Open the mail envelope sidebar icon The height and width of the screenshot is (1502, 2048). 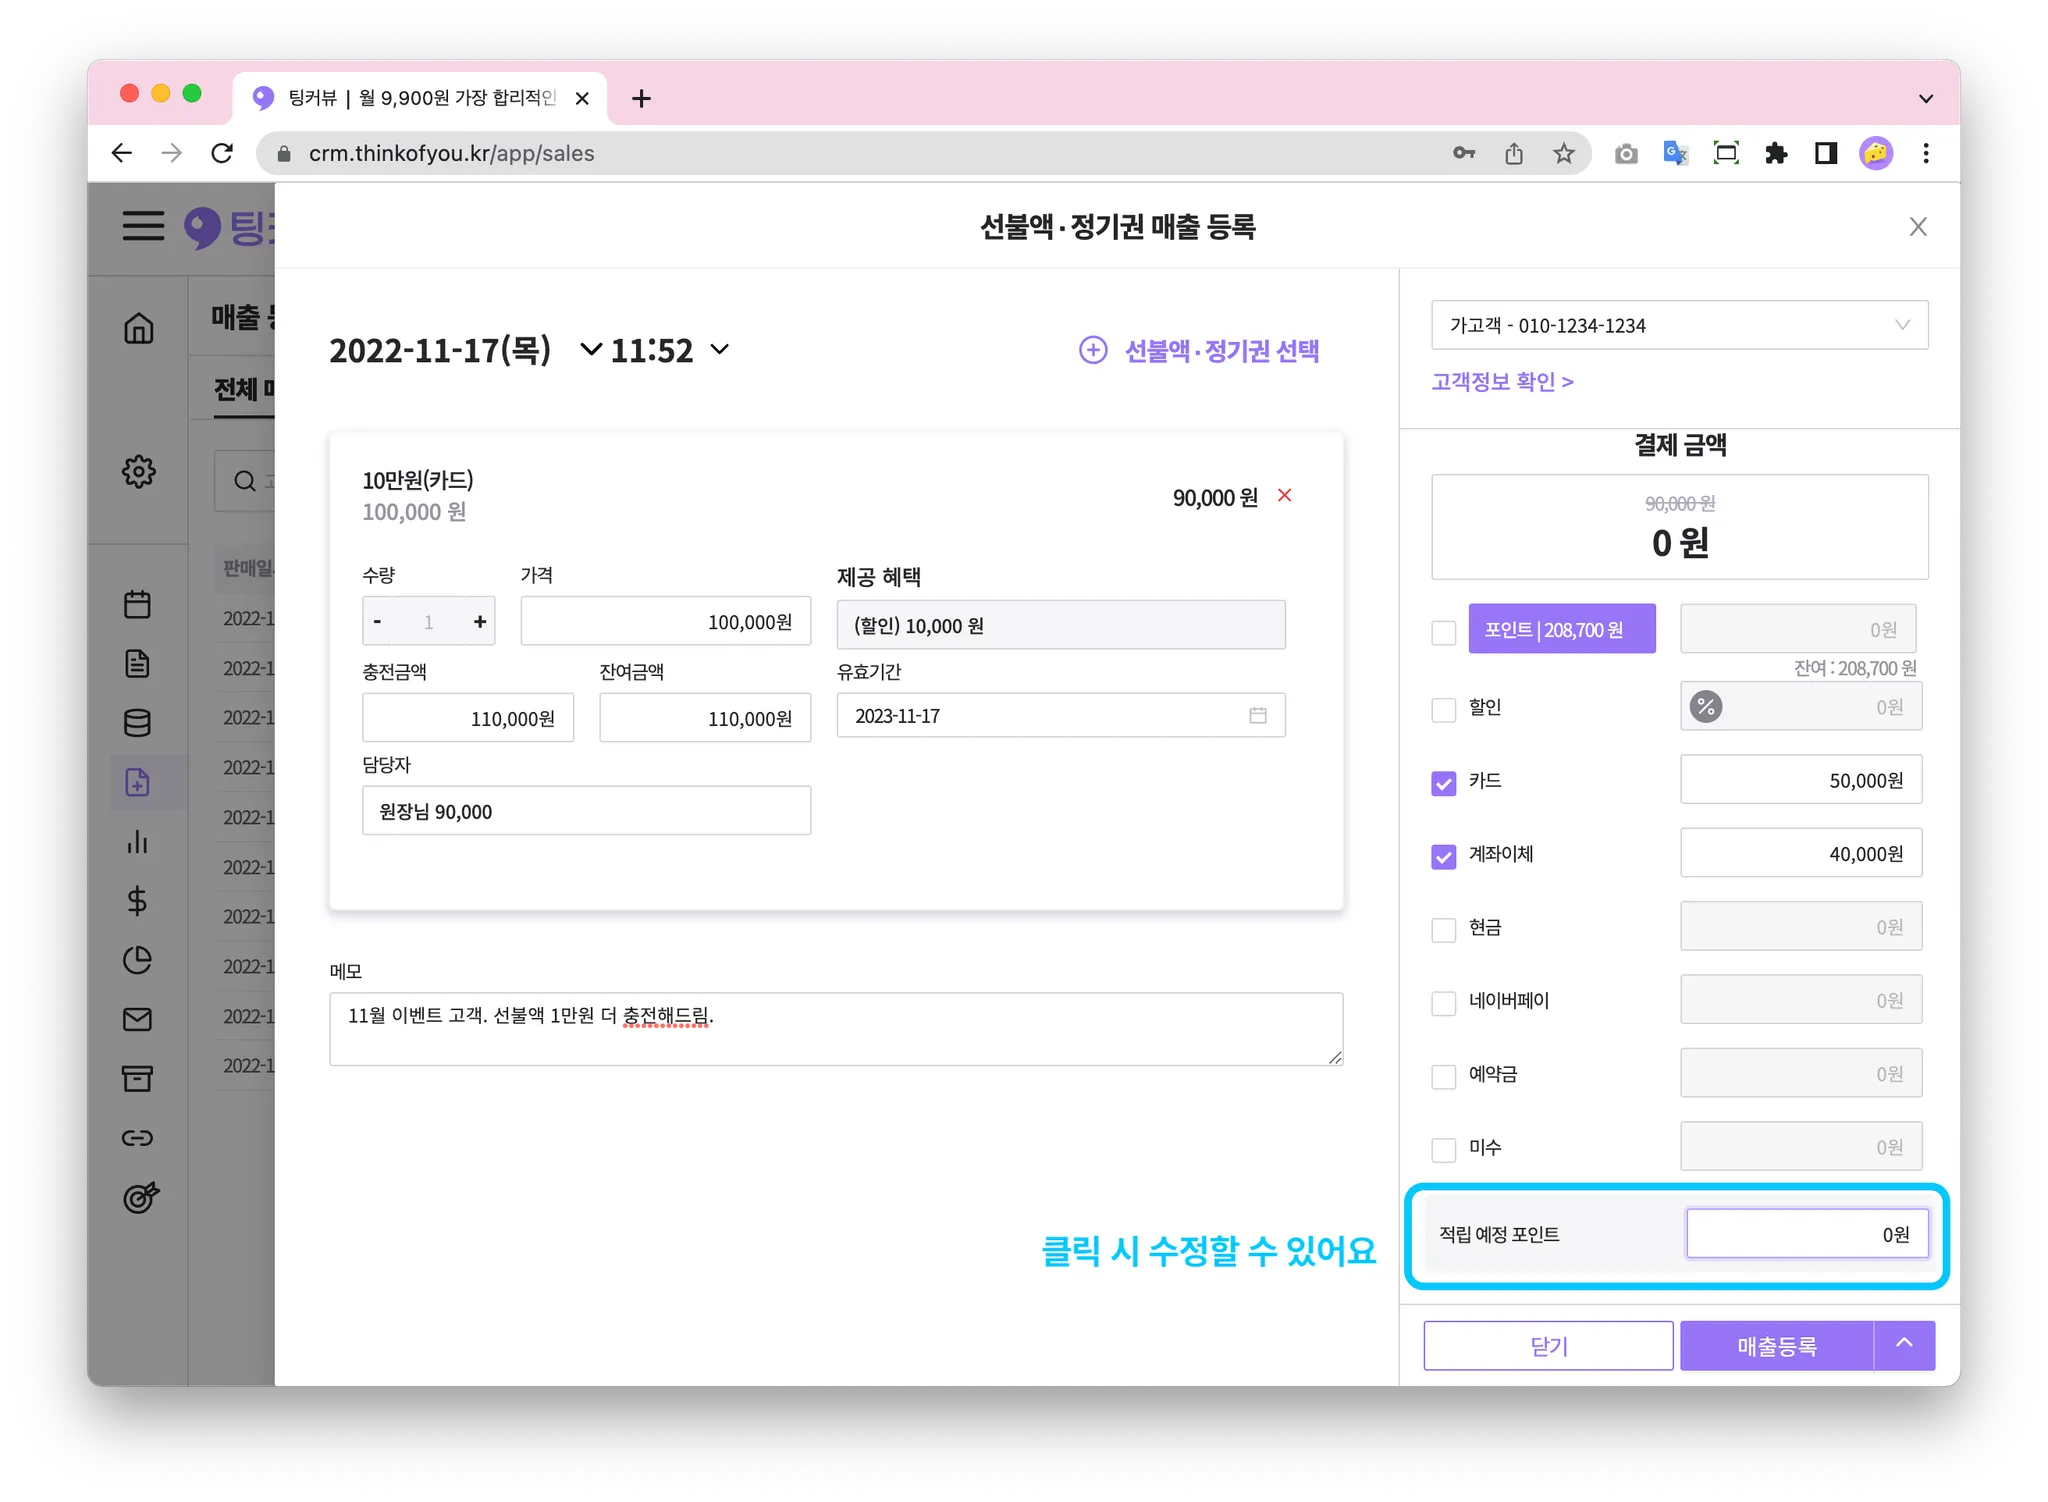[138, 1019]
